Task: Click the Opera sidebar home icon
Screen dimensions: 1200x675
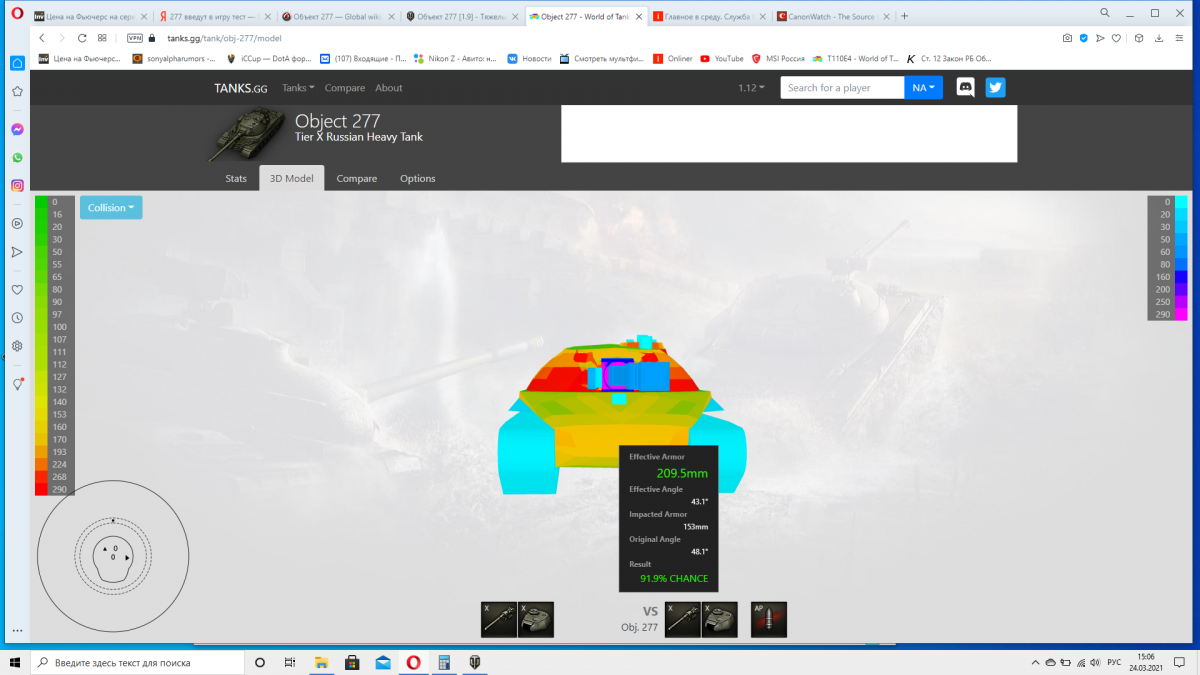Action: tap(17, 63)
